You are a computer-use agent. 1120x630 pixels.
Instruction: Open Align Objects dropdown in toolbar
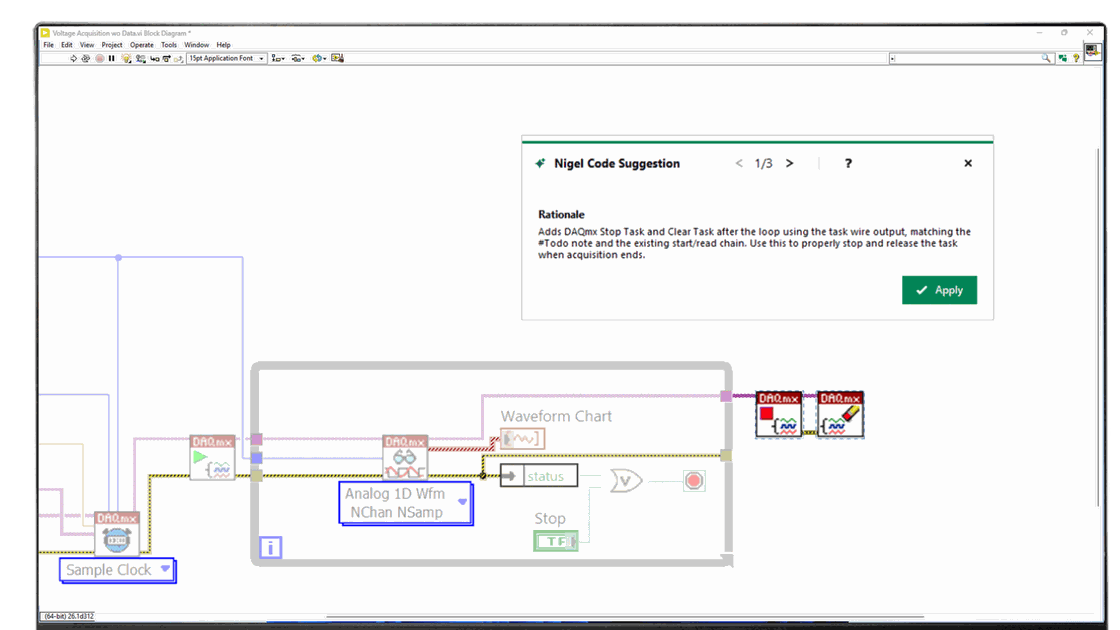pyautogui.click(x=278, y=59)
